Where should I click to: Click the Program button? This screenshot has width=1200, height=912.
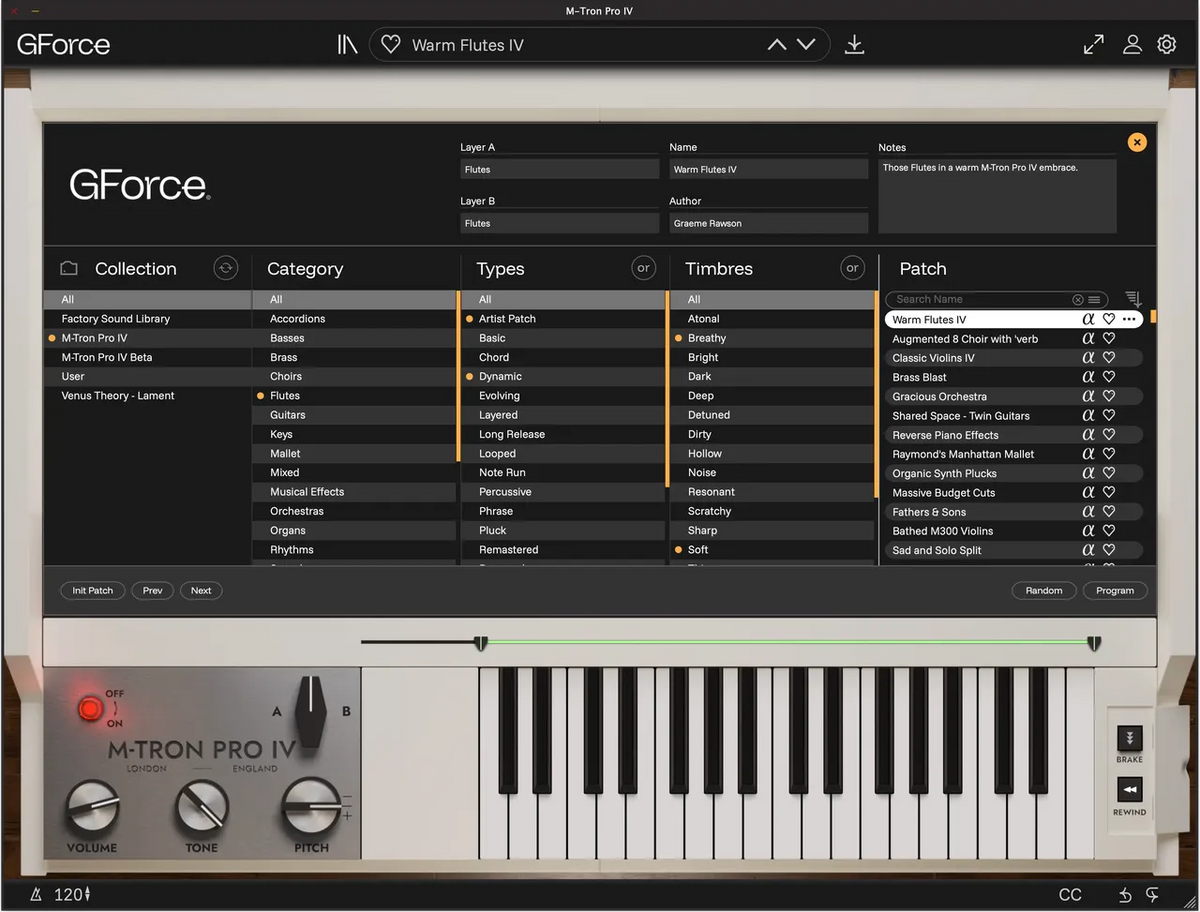(1115, 591)
